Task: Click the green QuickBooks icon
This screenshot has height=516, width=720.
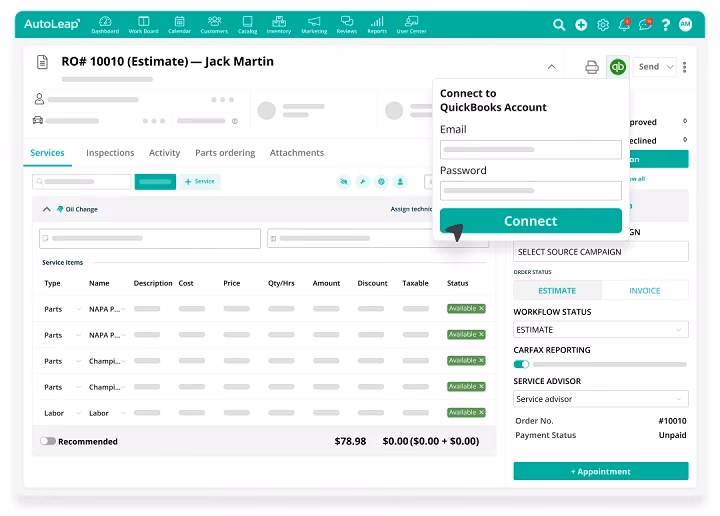Action: [x=618, y=67]
